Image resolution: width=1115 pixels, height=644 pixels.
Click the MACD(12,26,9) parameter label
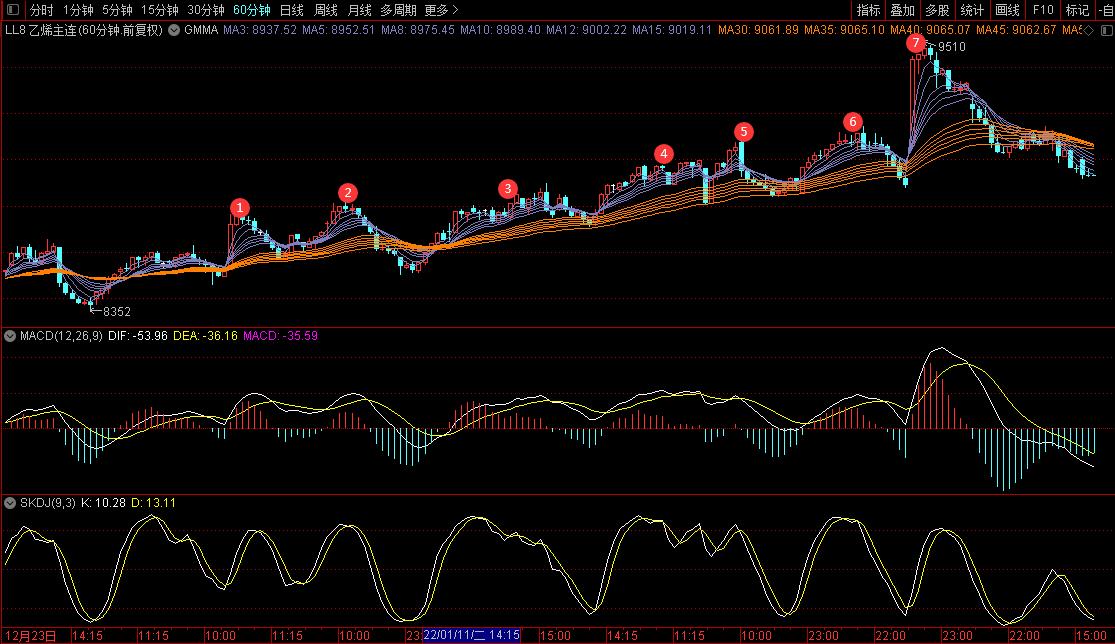(x=61, y=336)
